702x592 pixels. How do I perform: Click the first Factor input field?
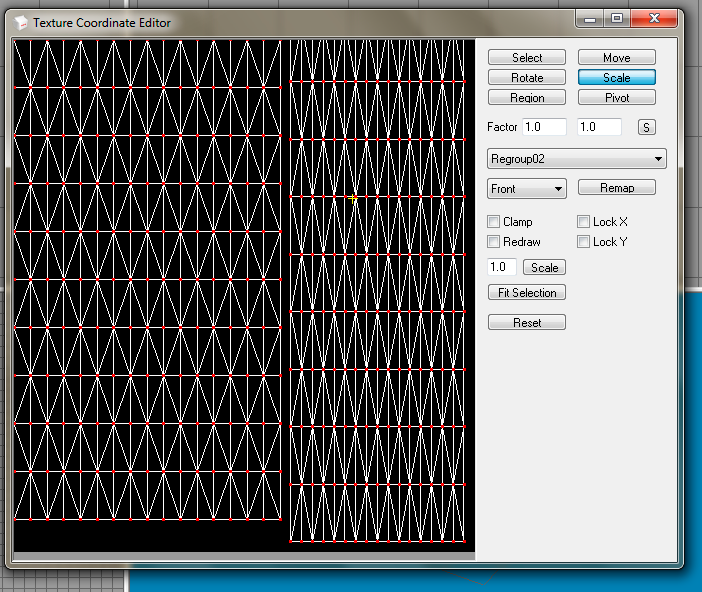click(544, 127)
